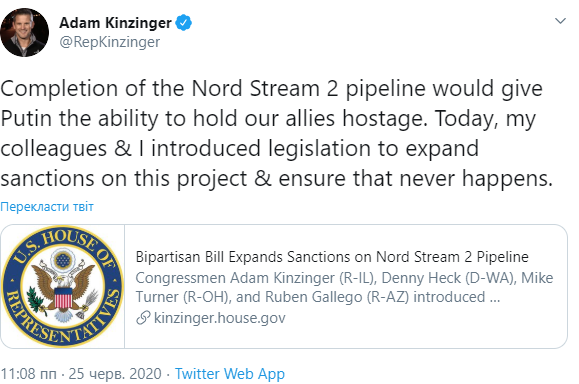The image size is (579, 384).
Task: Click the 'sanctions on this project' text line
Action: (277, 179)
